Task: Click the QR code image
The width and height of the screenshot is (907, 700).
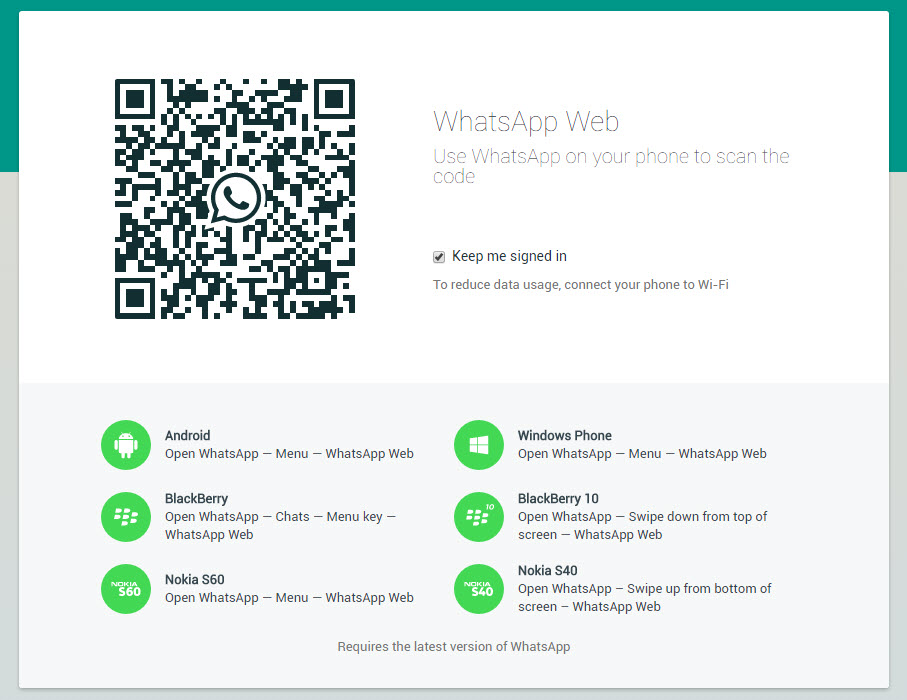Action: click(x=235, y=198)
